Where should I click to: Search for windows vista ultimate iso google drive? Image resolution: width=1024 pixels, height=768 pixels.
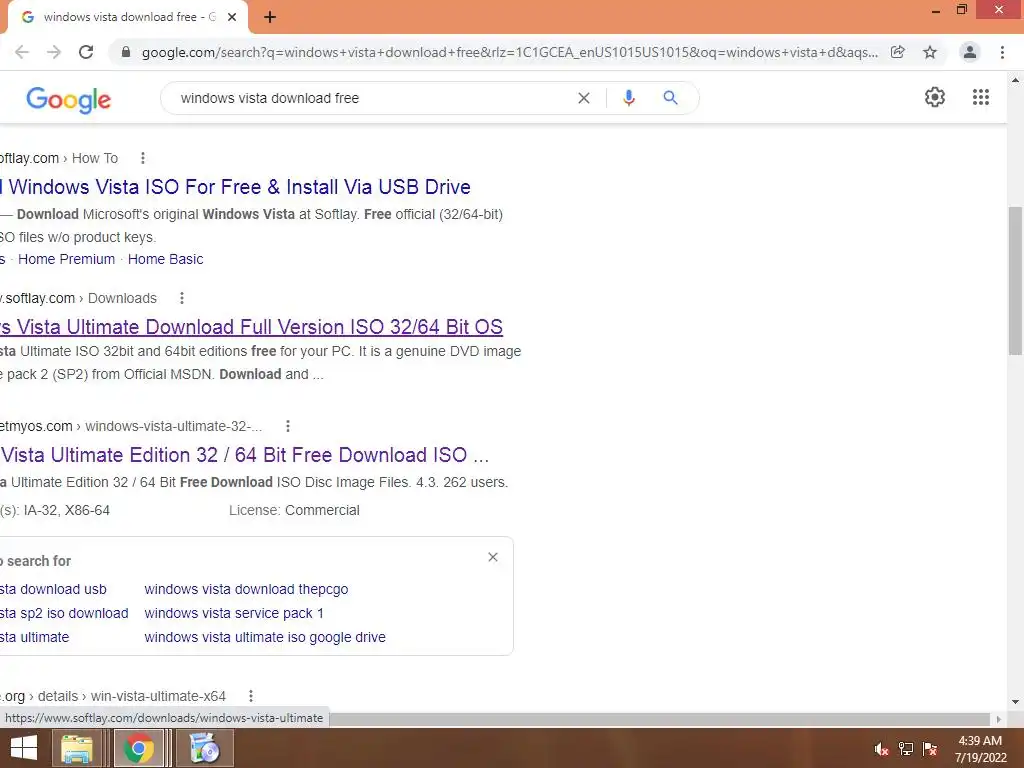pyautogui.click(x=265, y=637)
